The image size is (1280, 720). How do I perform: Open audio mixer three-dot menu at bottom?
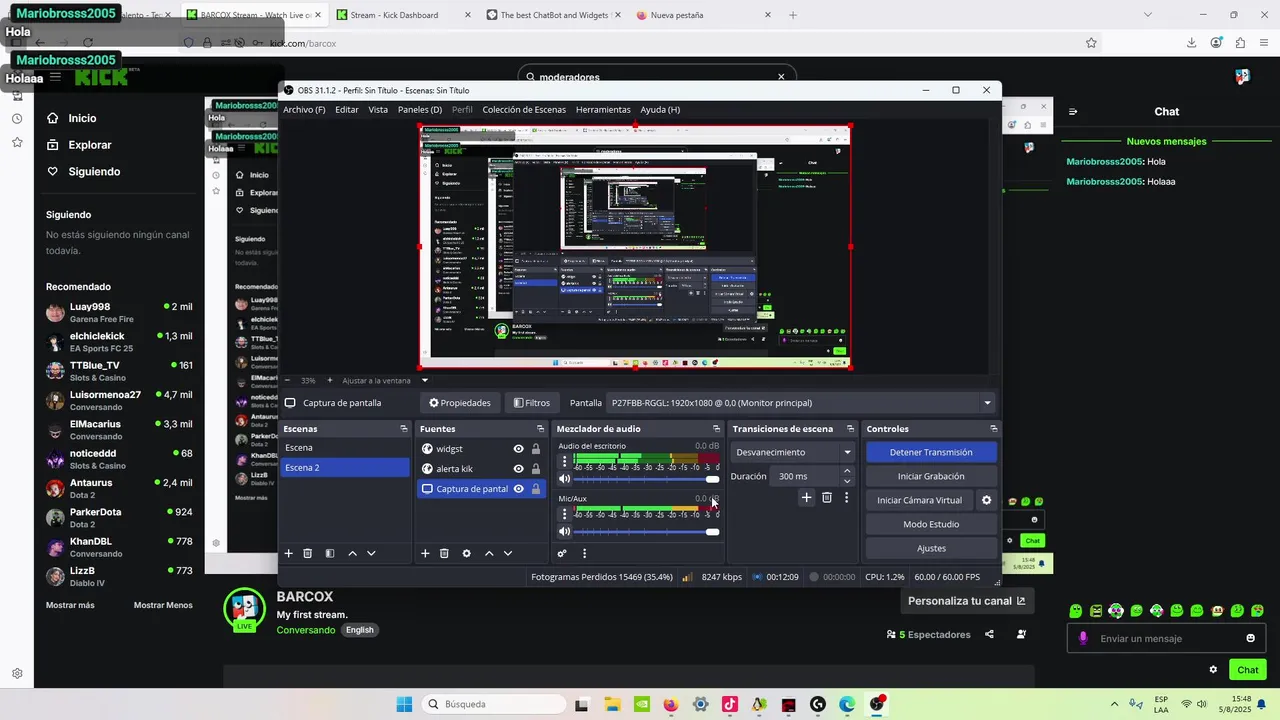[584, 553]
